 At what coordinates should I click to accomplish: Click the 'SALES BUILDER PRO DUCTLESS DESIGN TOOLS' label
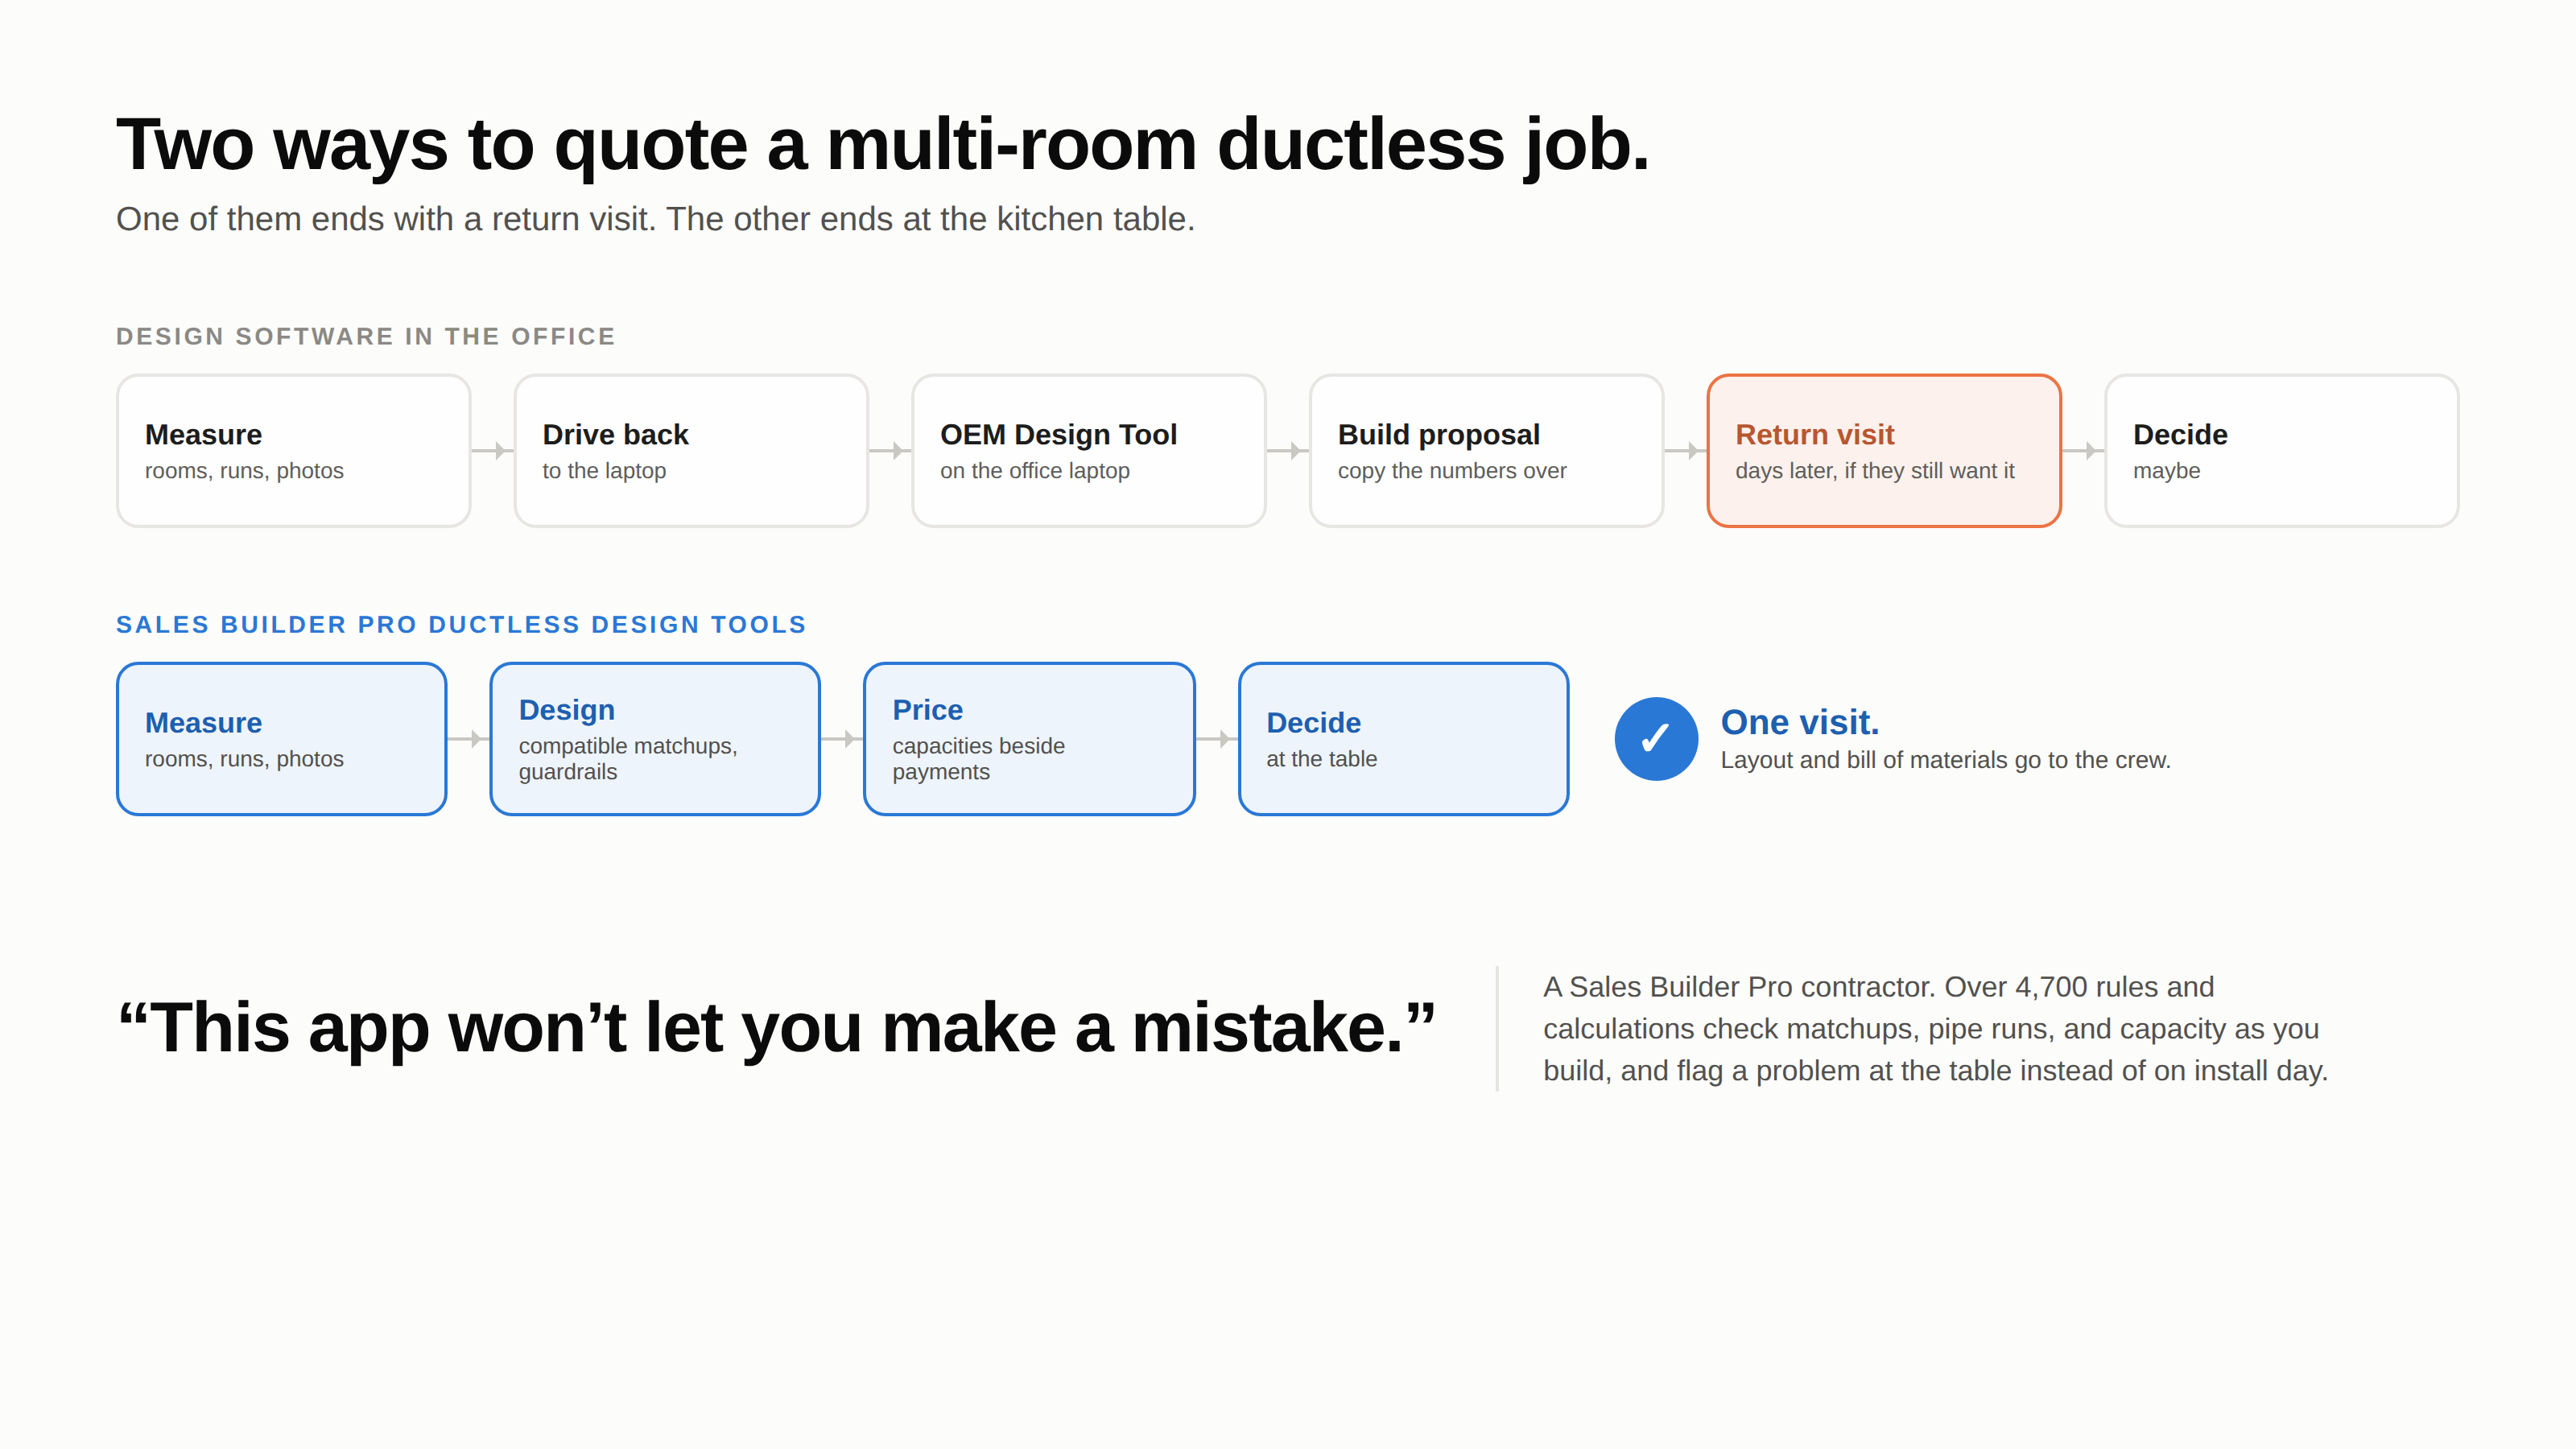click(461, 625)
